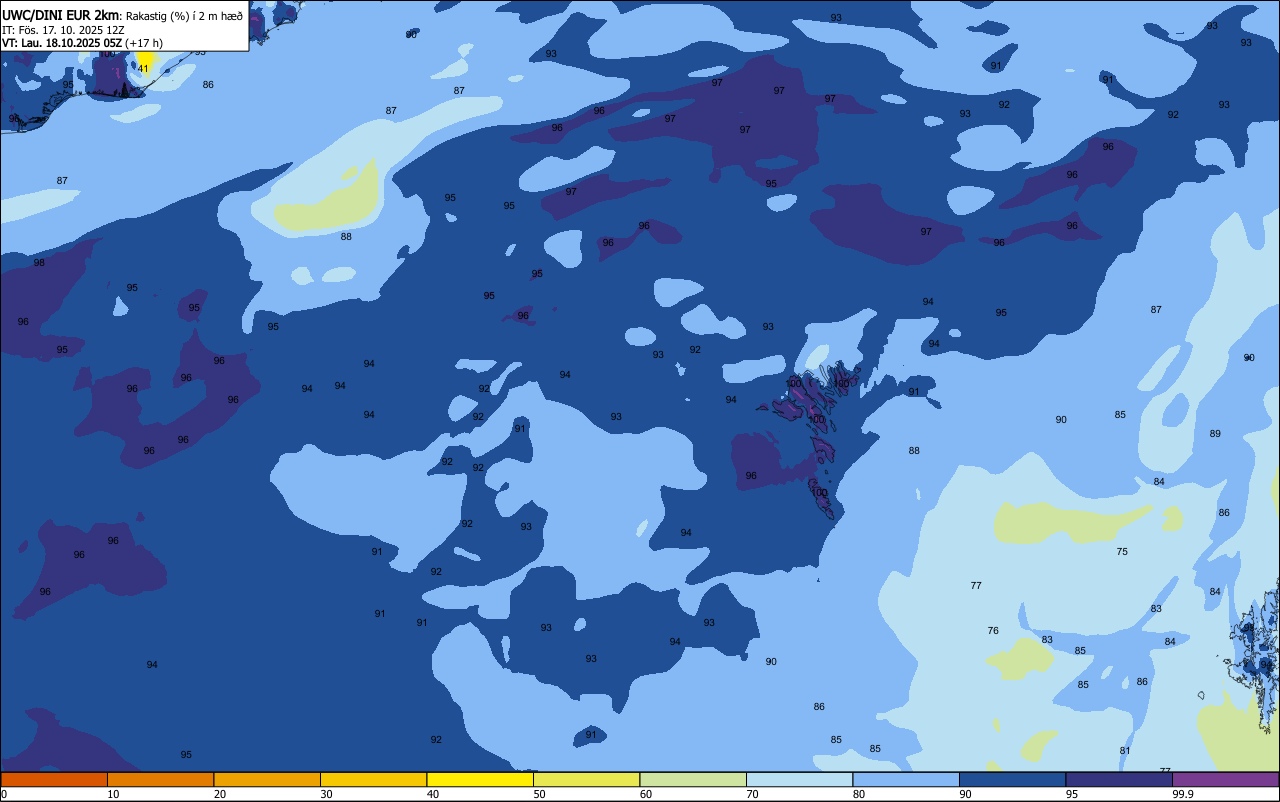Select the pale green 60–70 legend swatch

pos(693,780)
